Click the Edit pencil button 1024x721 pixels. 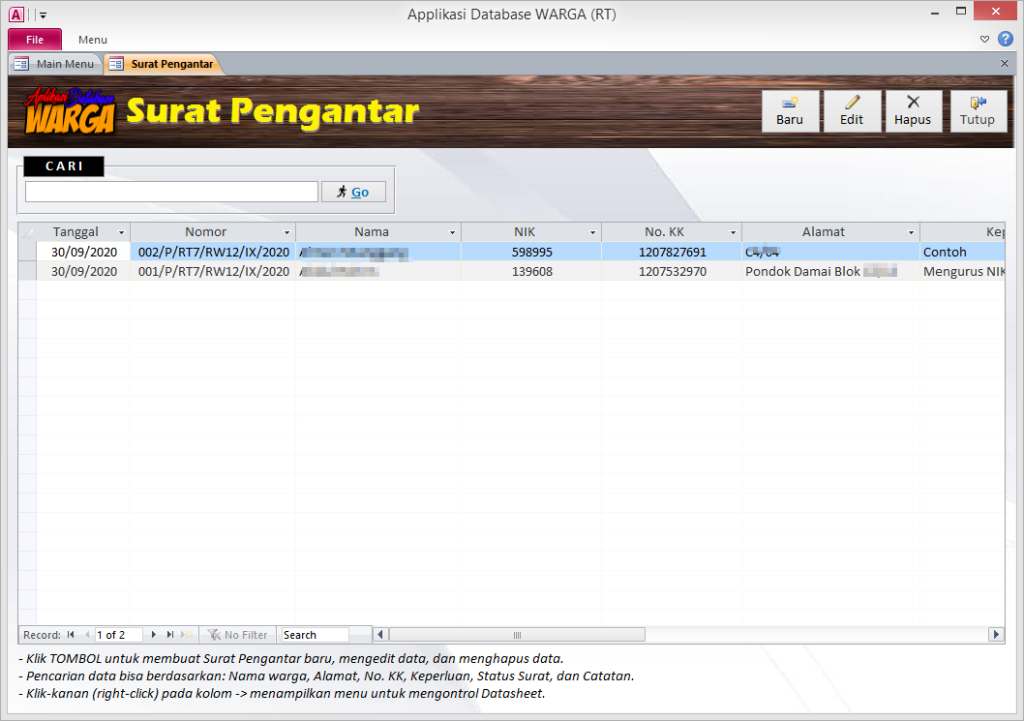[851, 111]
